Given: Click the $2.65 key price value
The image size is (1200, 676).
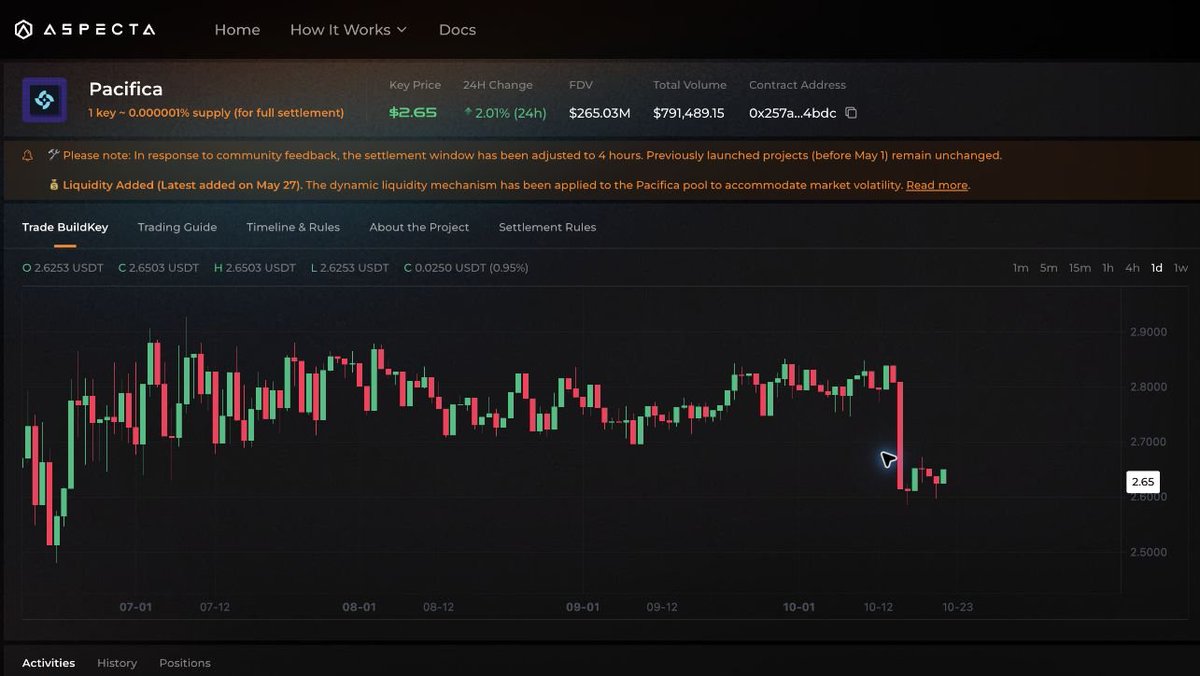Looking at the screenshot, I should coord(413,113).
